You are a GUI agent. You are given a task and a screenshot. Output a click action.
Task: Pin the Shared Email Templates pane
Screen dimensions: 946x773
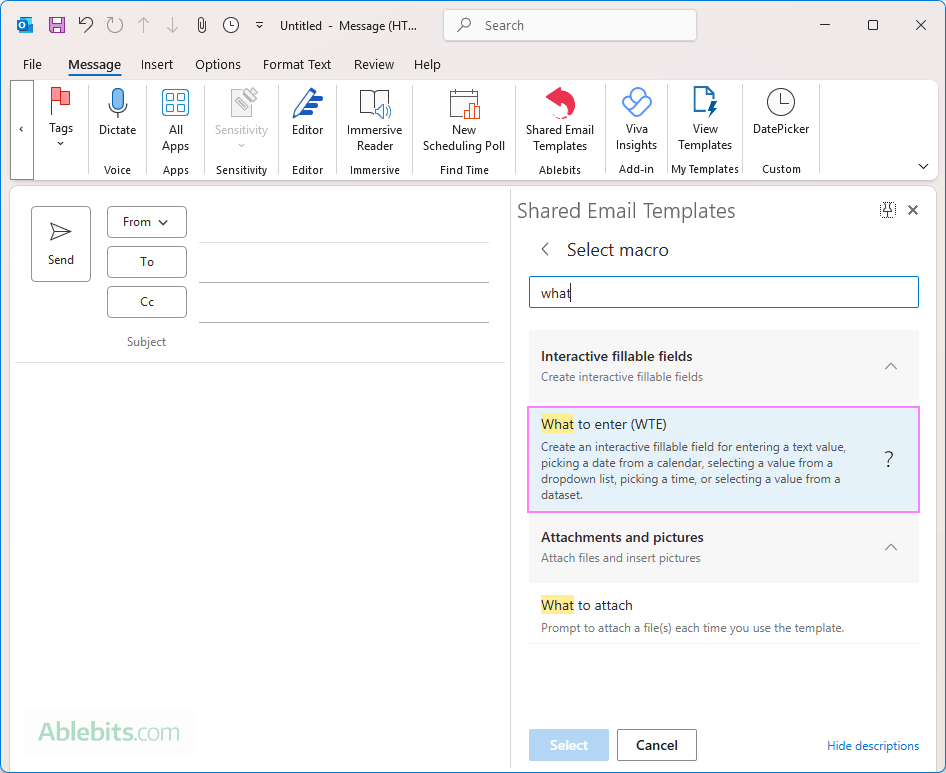click(x=887, y=210)
